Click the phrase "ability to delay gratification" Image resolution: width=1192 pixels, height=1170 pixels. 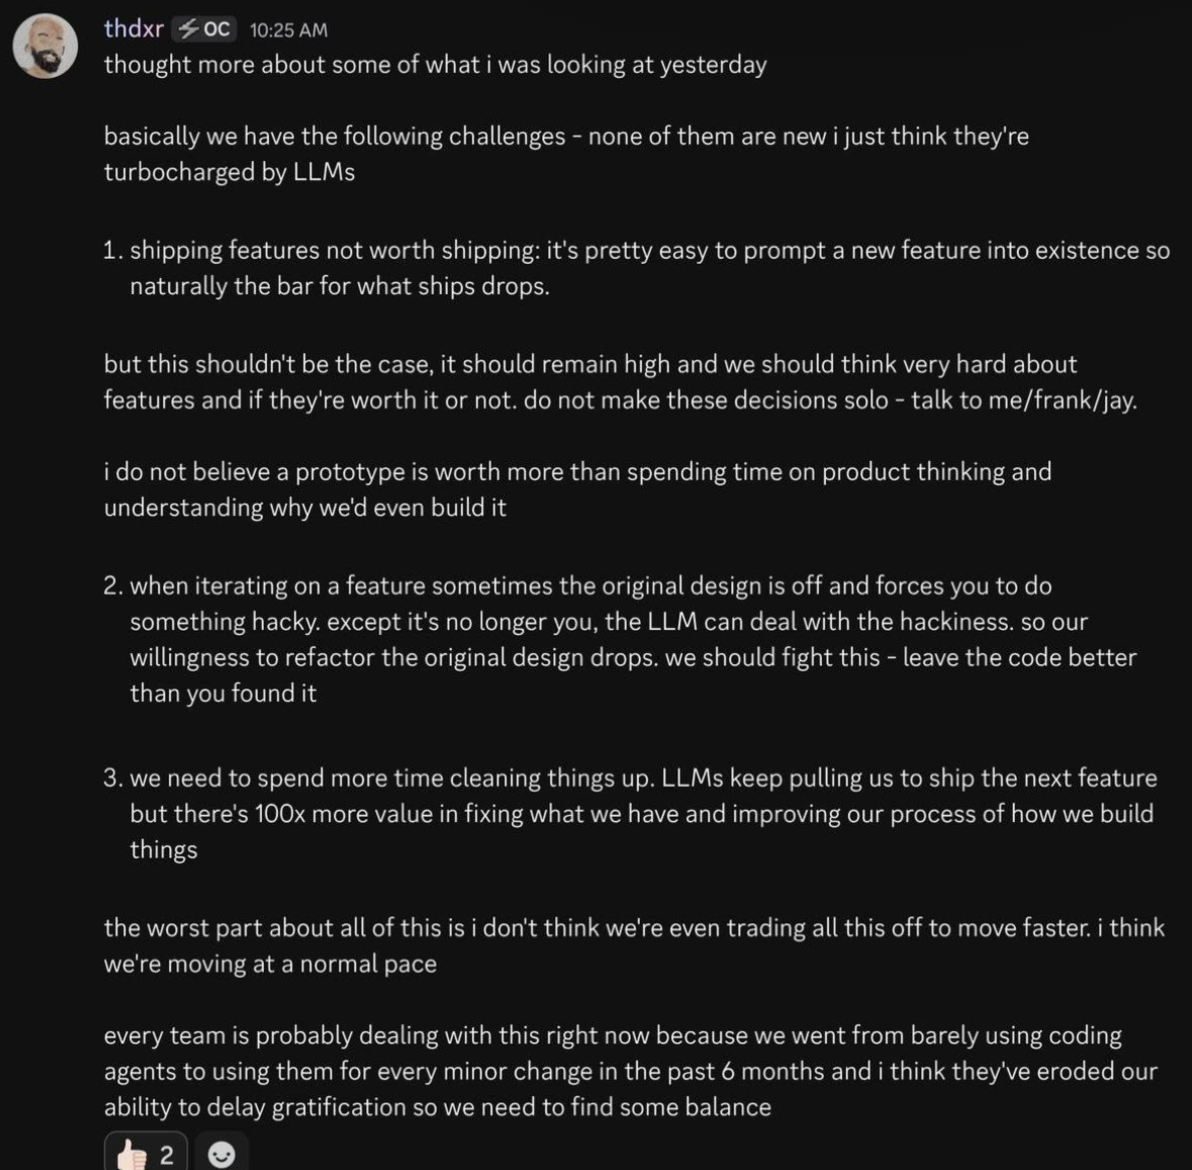point(254,1107)
